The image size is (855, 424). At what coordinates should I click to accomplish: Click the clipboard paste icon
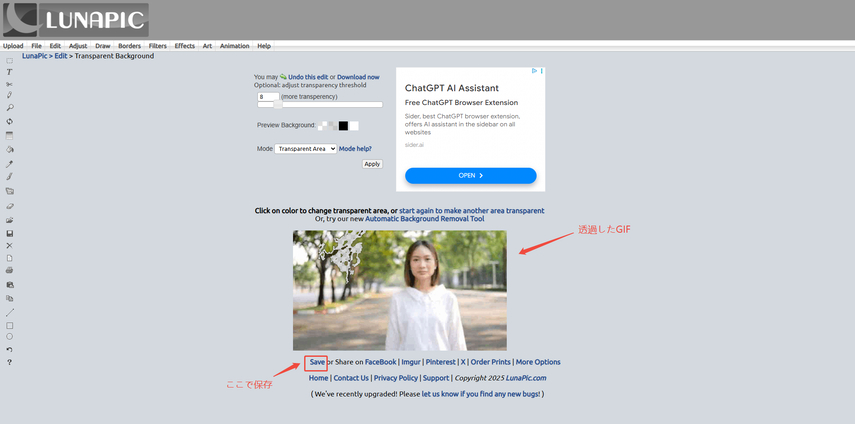tap(9, 284)
